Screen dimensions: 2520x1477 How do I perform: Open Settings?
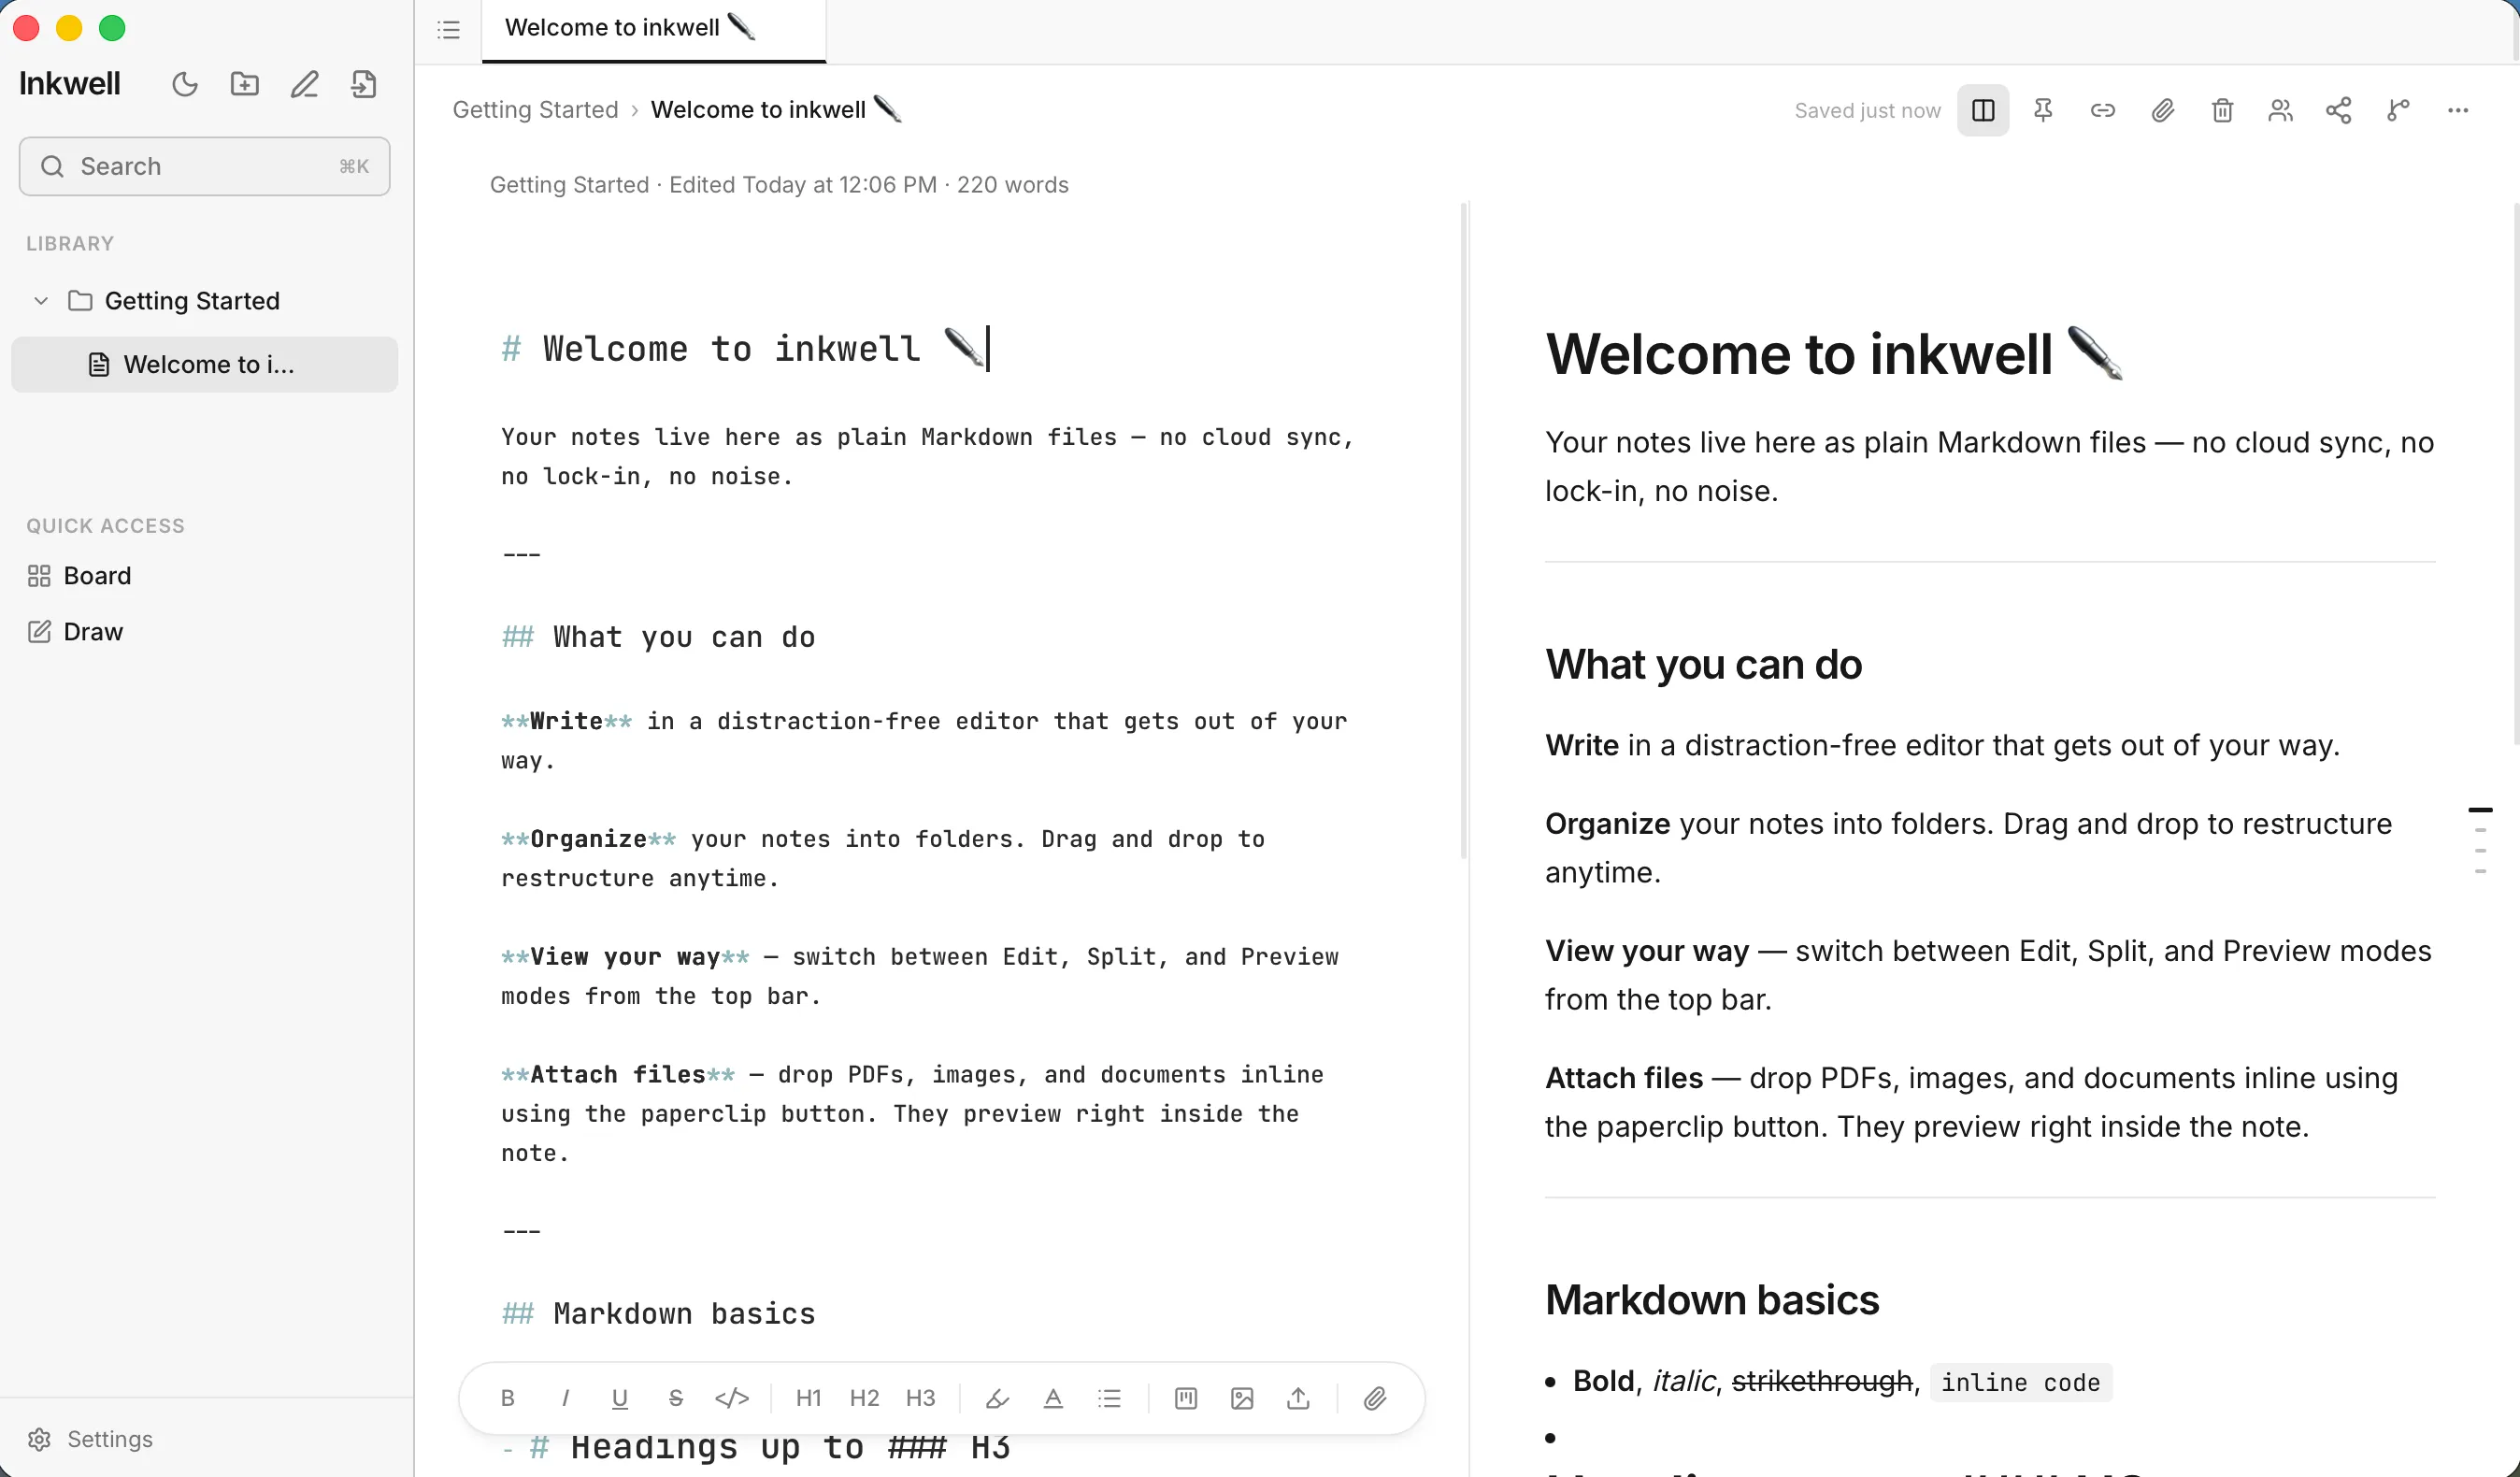tap(91, 1439)
